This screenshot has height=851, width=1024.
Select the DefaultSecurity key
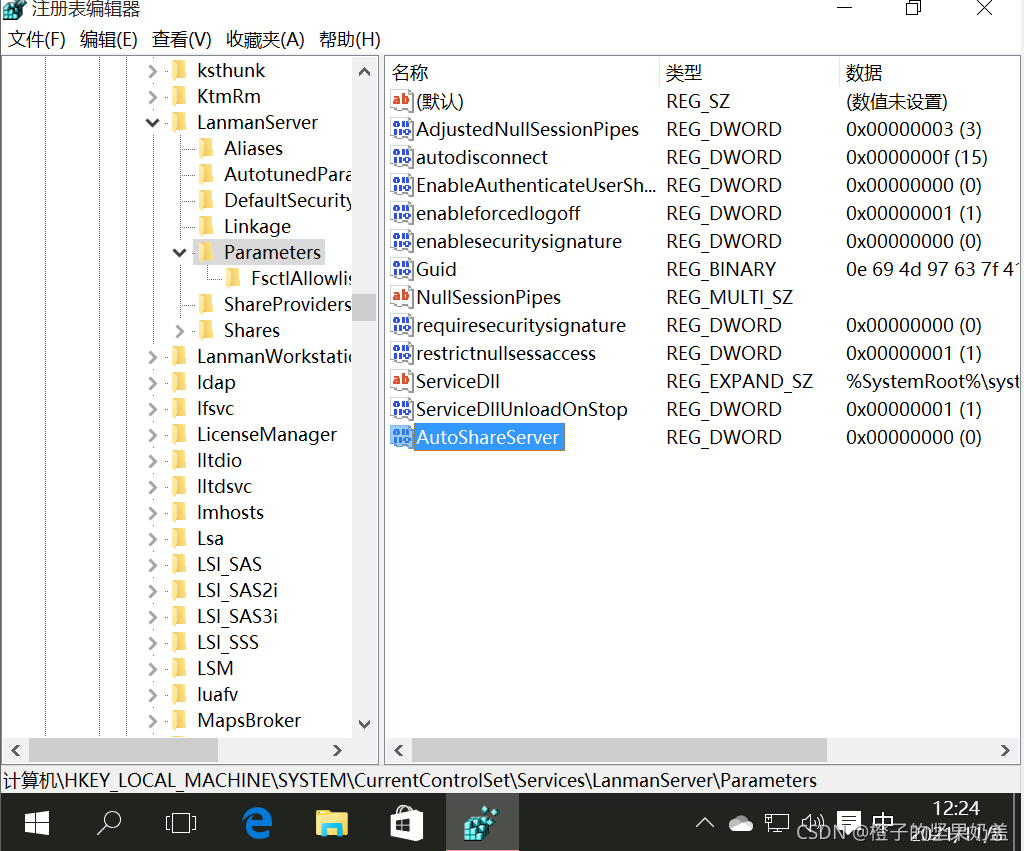[x=287, y=201]
